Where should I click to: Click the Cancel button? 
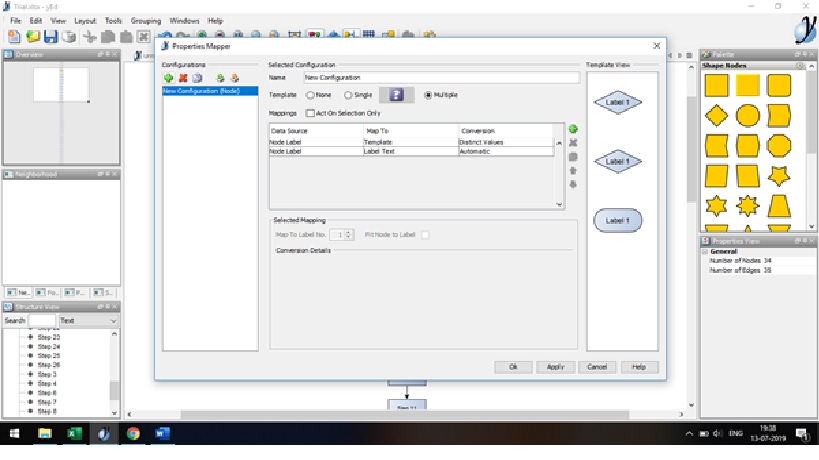click(x=597, y=367)
